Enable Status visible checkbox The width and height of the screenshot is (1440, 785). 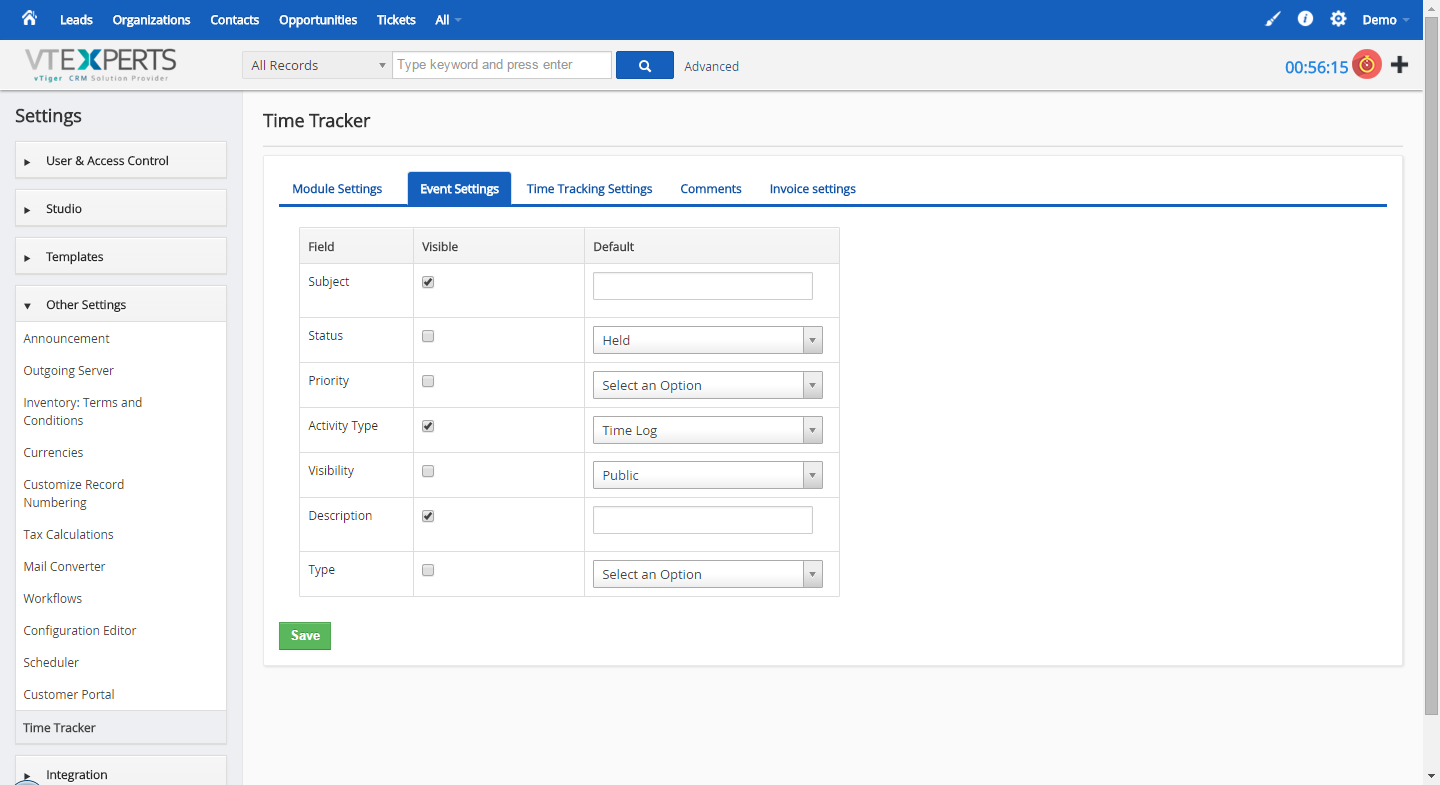[x=428, y=336]
